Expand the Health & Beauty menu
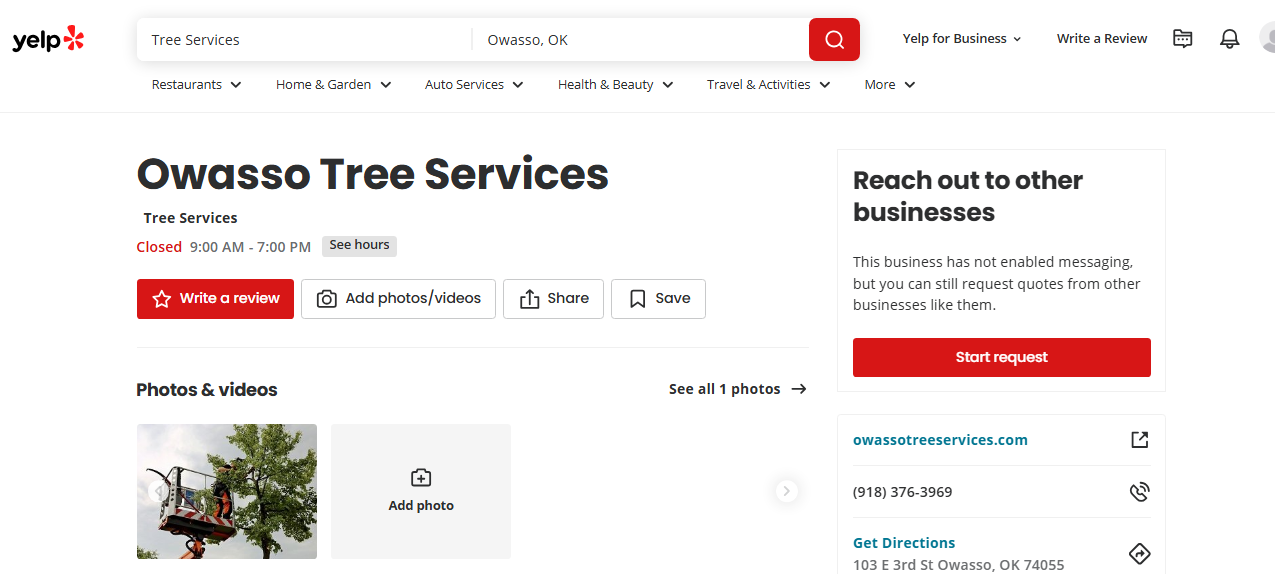Screen dimensions: 1275x574 pyautogui.click(x=616, y=85)
